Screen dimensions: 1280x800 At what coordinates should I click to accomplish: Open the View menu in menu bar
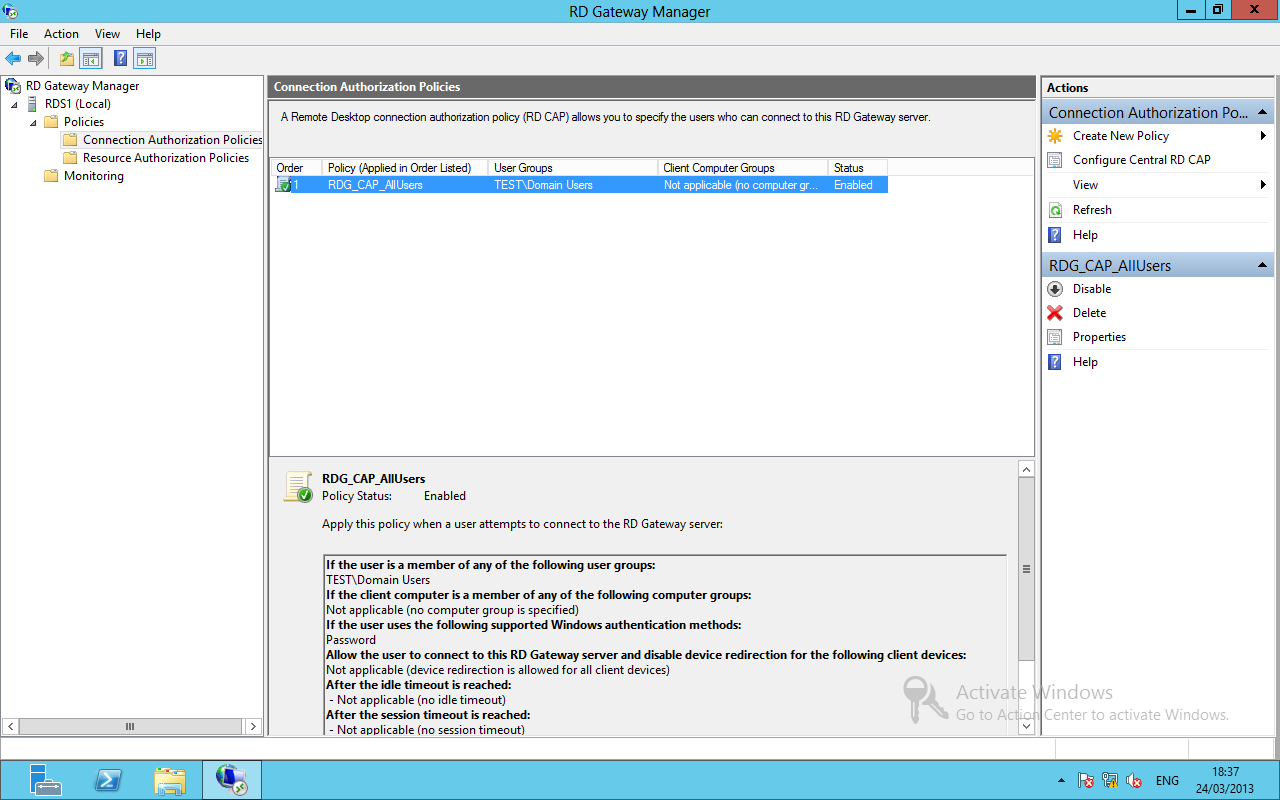pyautogui.click(x=107, y=34)
